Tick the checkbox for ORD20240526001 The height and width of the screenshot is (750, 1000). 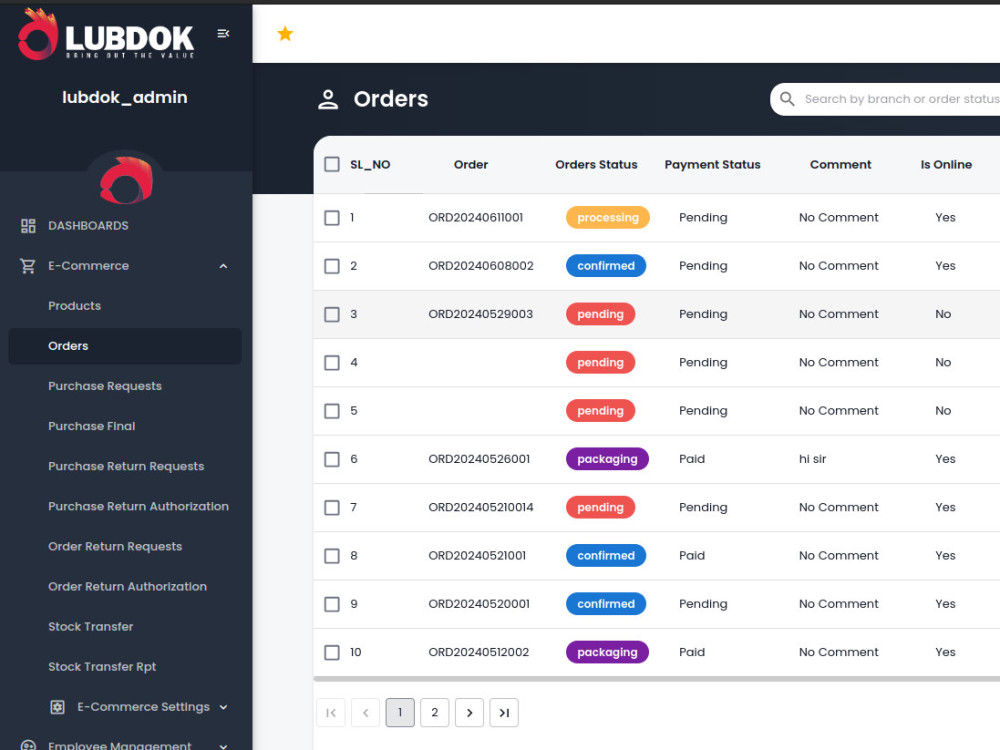(332, 459)
